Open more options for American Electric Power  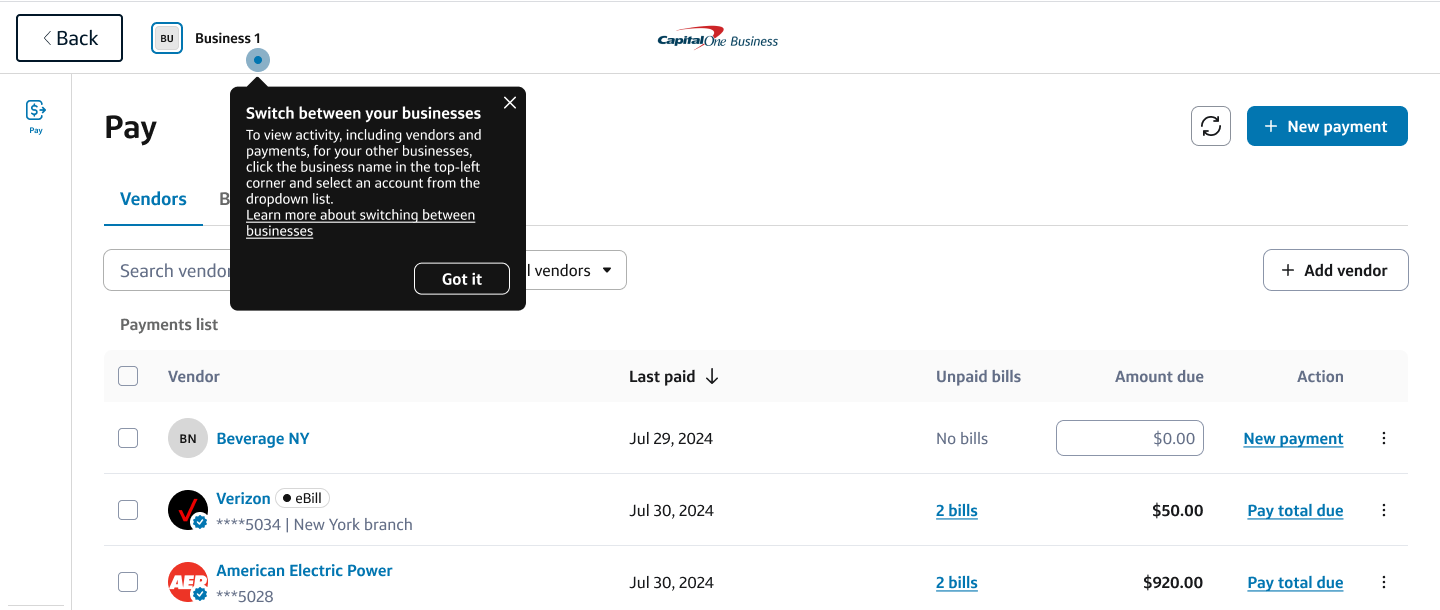coord(1384,582)
